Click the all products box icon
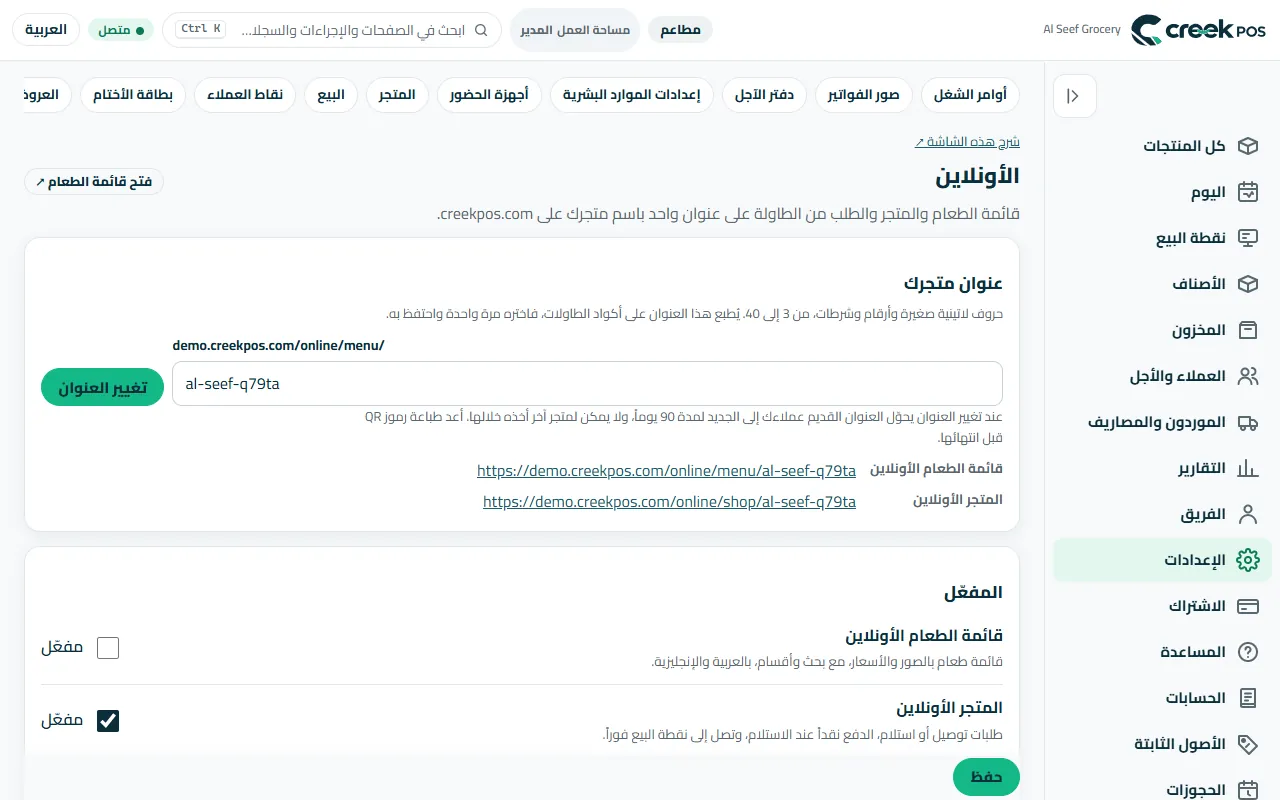 click(1247, 146)
